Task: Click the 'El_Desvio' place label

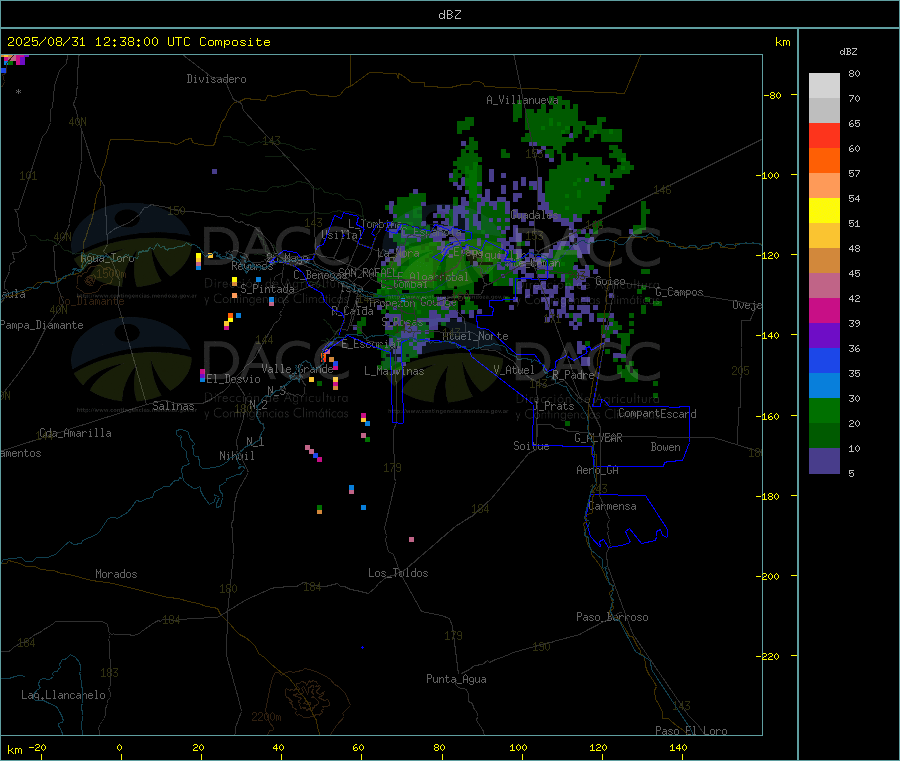Action: [x=233, y=379]
